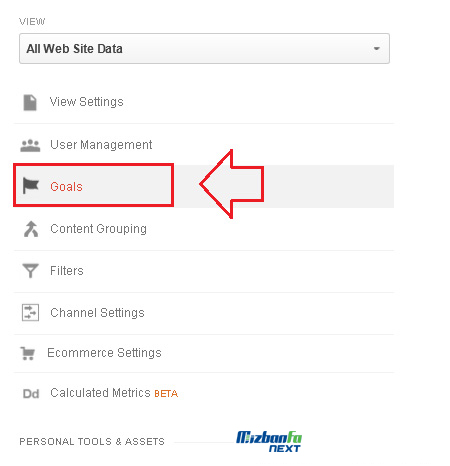Open Filters settings
The image size is (450, 466).
pos(67,271)
